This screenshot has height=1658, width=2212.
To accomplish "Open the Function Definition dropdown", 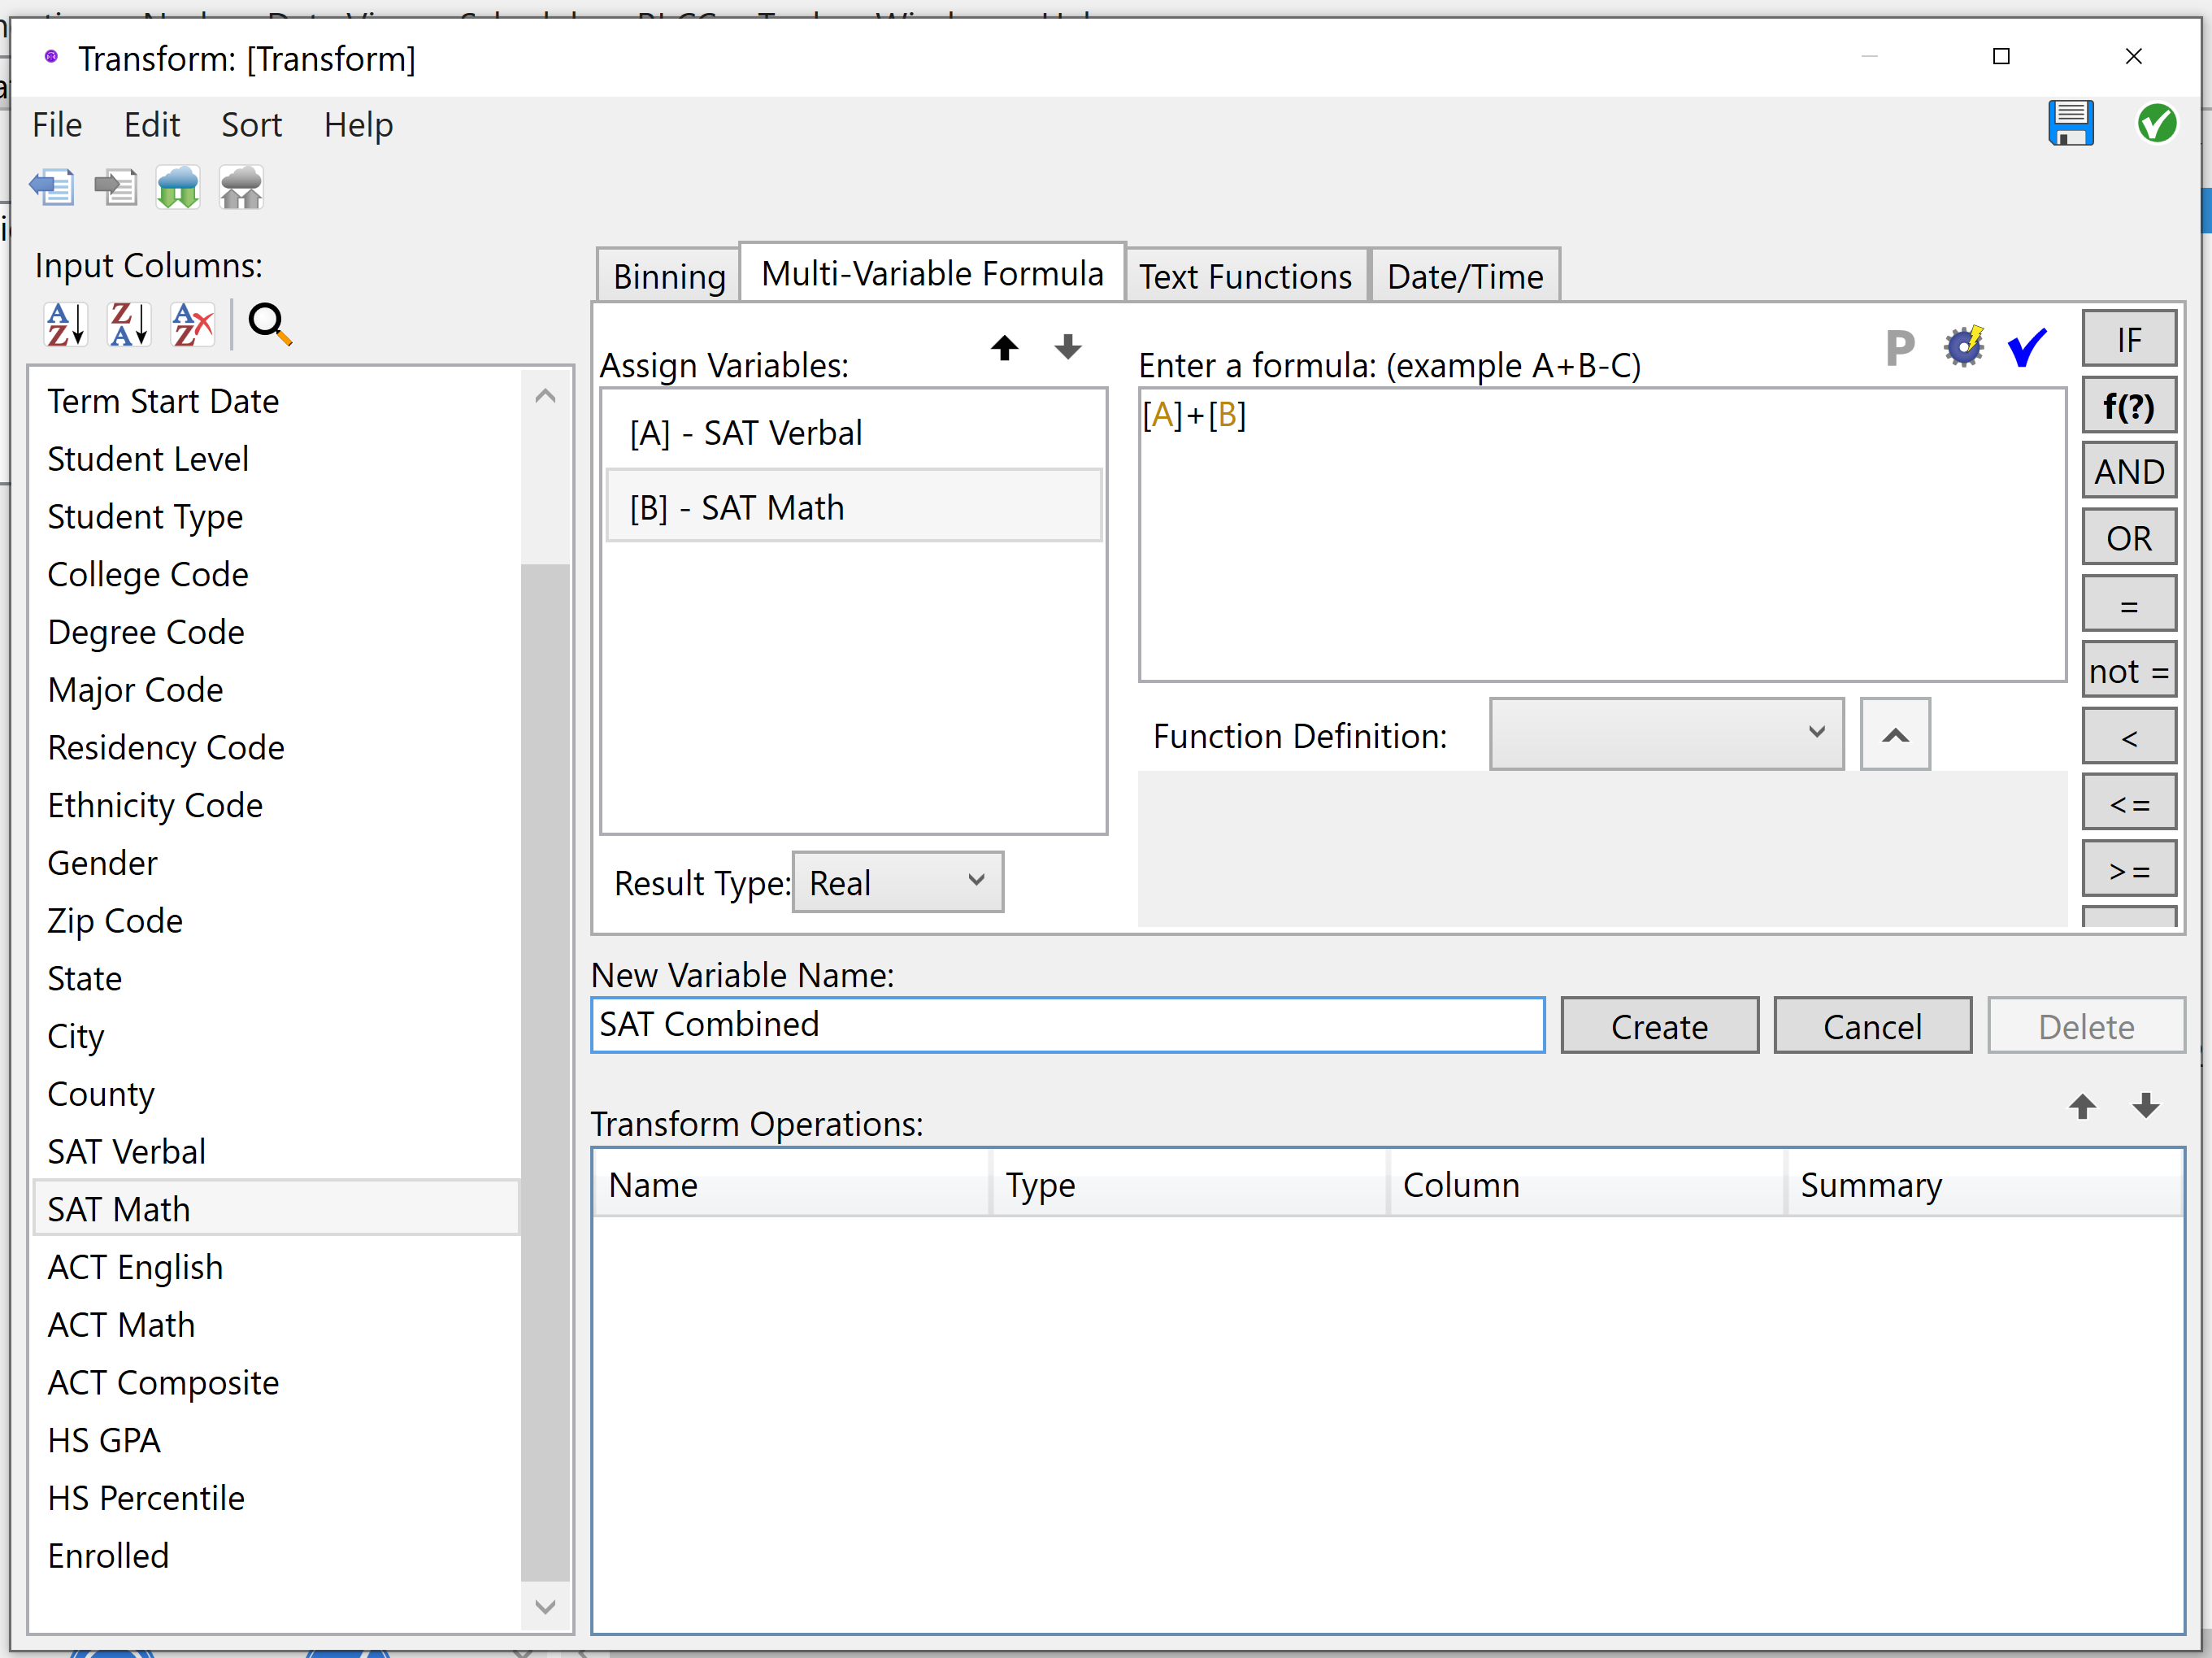I will point(1666,734).
